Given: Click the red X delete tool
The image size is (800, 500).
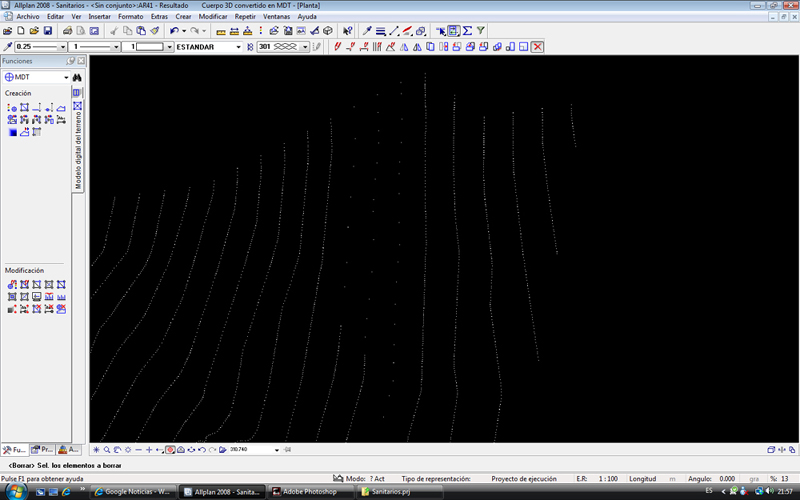Looking at the screenshot, I should pyautogui.click(x=537, y=47).
